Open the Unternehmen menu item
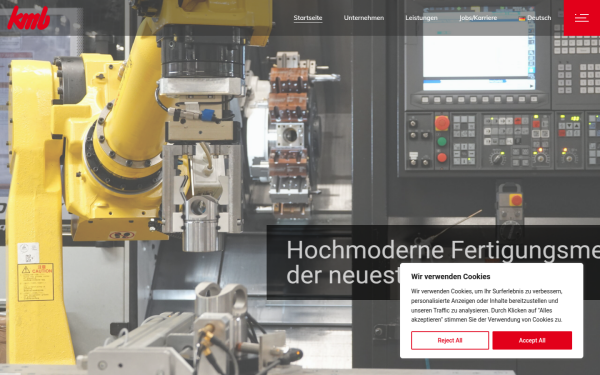This screenshot has height=375, width=600. (364, 18)
